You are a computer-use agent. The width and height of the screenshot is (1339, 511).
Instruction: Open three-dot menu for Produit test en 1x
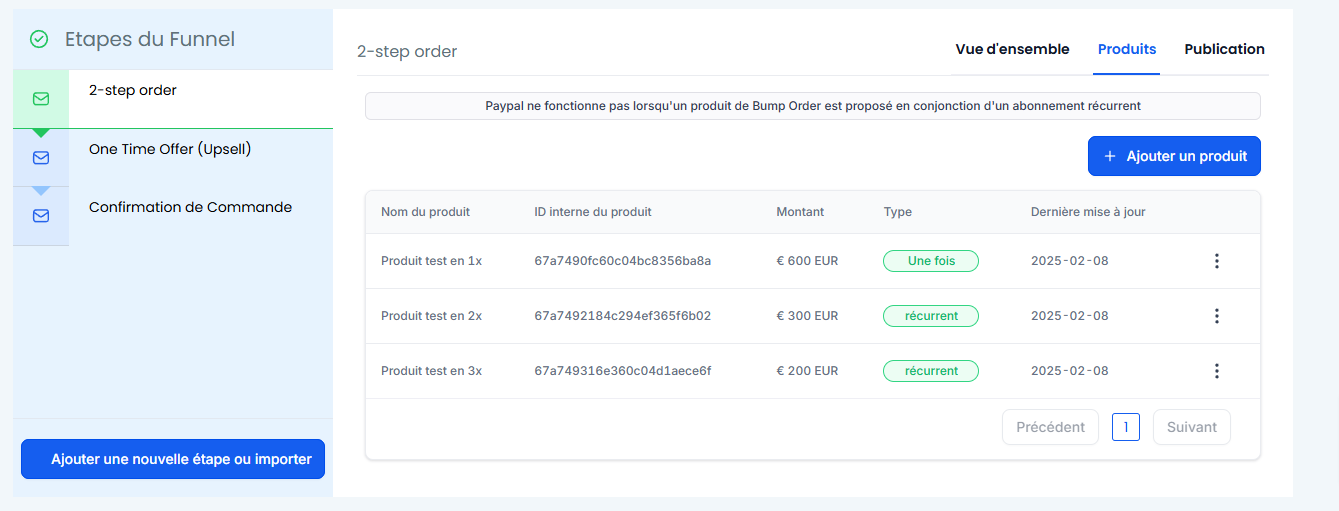tap(1216, 261)
